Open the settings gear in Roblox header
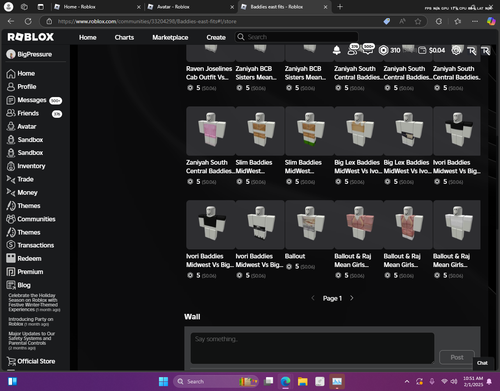500x391 pixels. (x=456, y=50)
